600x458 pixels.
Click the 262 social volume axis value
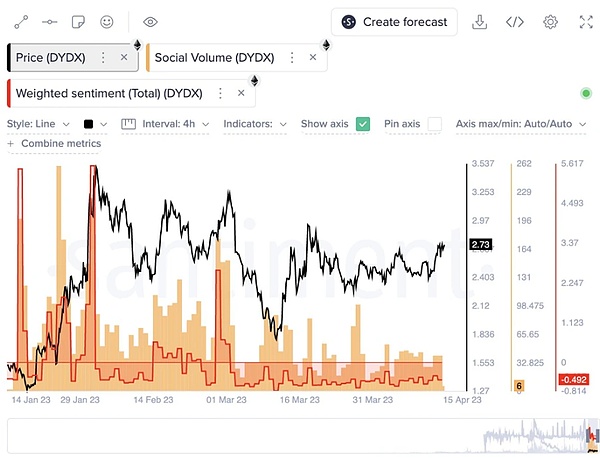click(524, 164)
